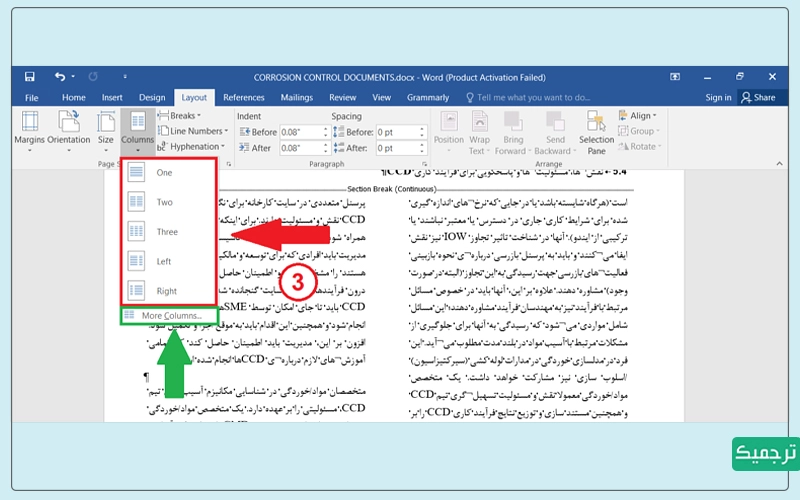Open the Margins menu

click(x=30, y=132)
